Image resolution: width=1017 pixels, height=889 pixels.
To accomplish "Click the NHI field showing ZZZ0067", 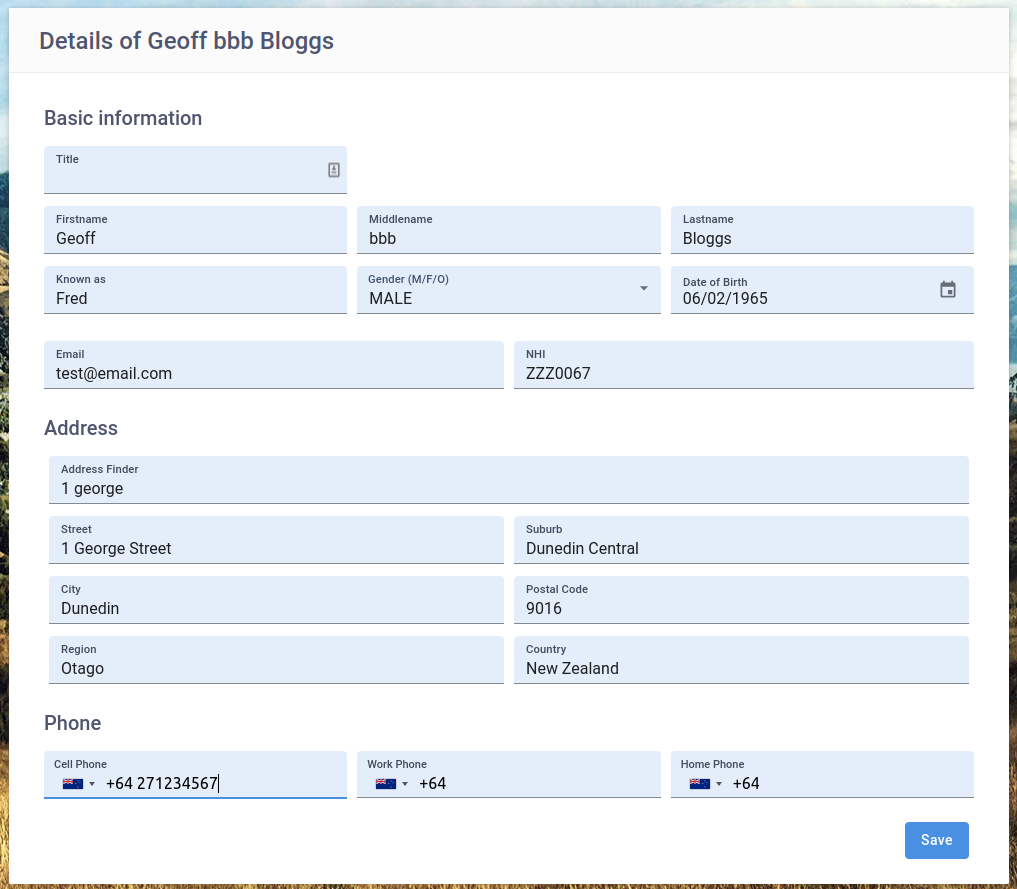I will coord(743,374).
